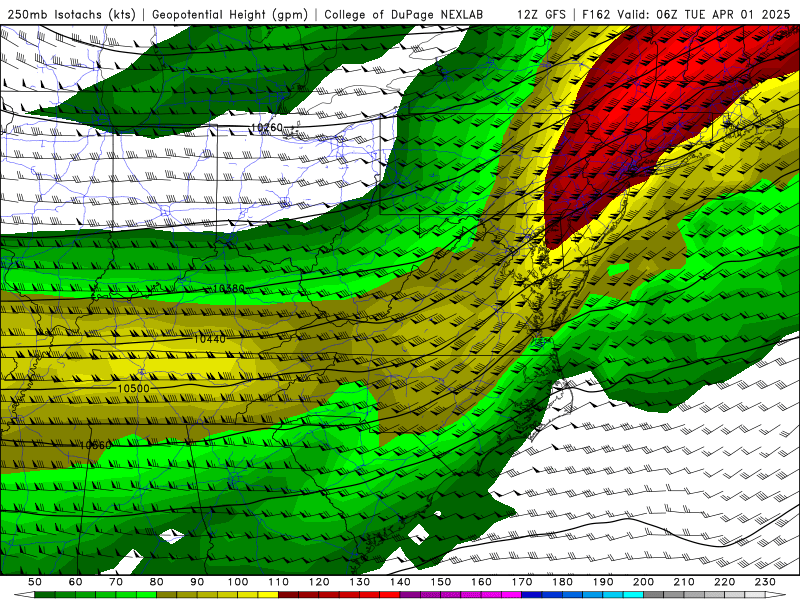Click the brightest yellow segment of the color bar
Screen dimensions: 800x600
coord(268,595)
